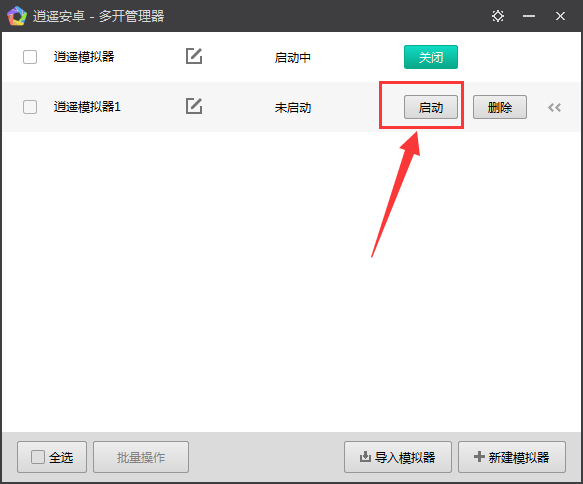Close the 多开管理器 window
Image resolution: width=583 pixels, height=484 pixels.
point(560,16)
